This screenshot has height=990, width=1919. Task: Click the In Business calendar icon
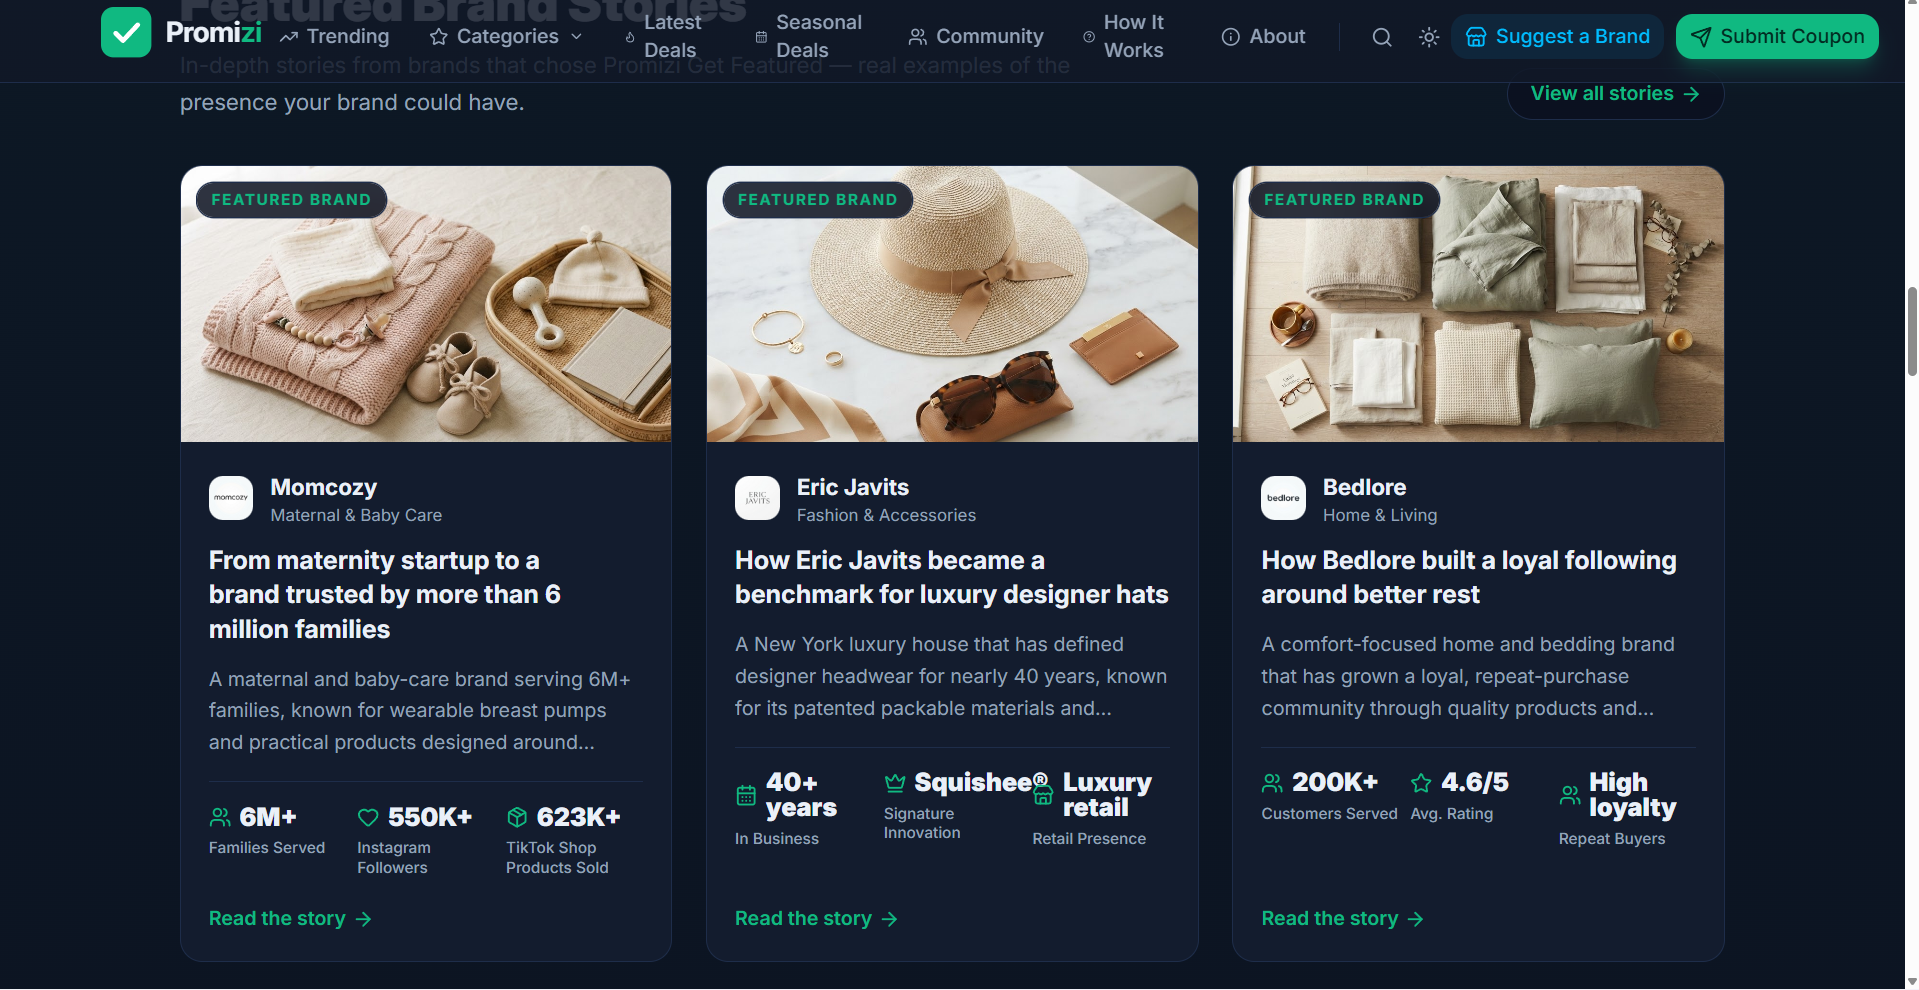pos(746,796)
